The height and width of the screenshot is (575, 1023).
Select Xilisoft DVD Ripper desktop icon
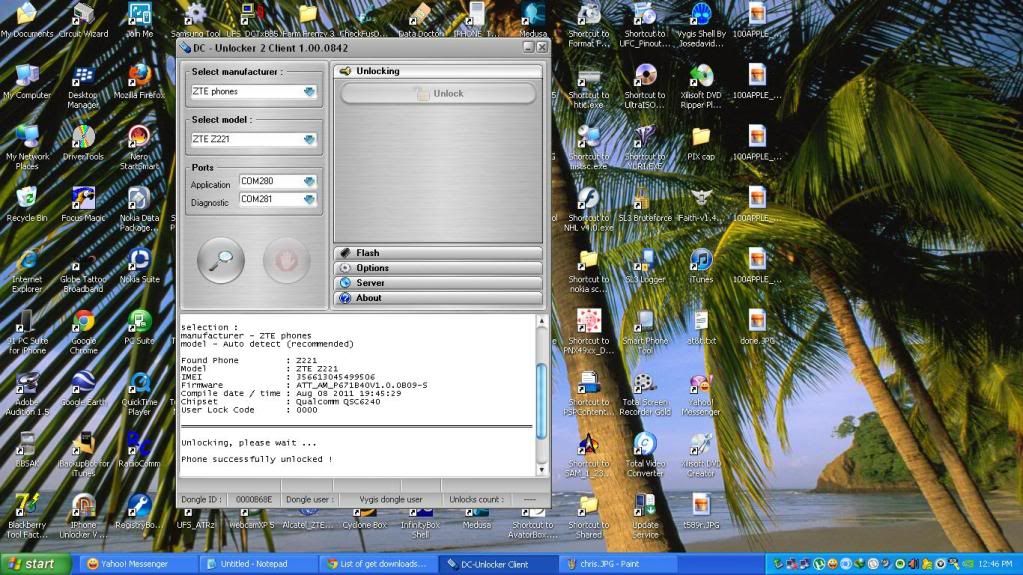[x=701, y=87]
